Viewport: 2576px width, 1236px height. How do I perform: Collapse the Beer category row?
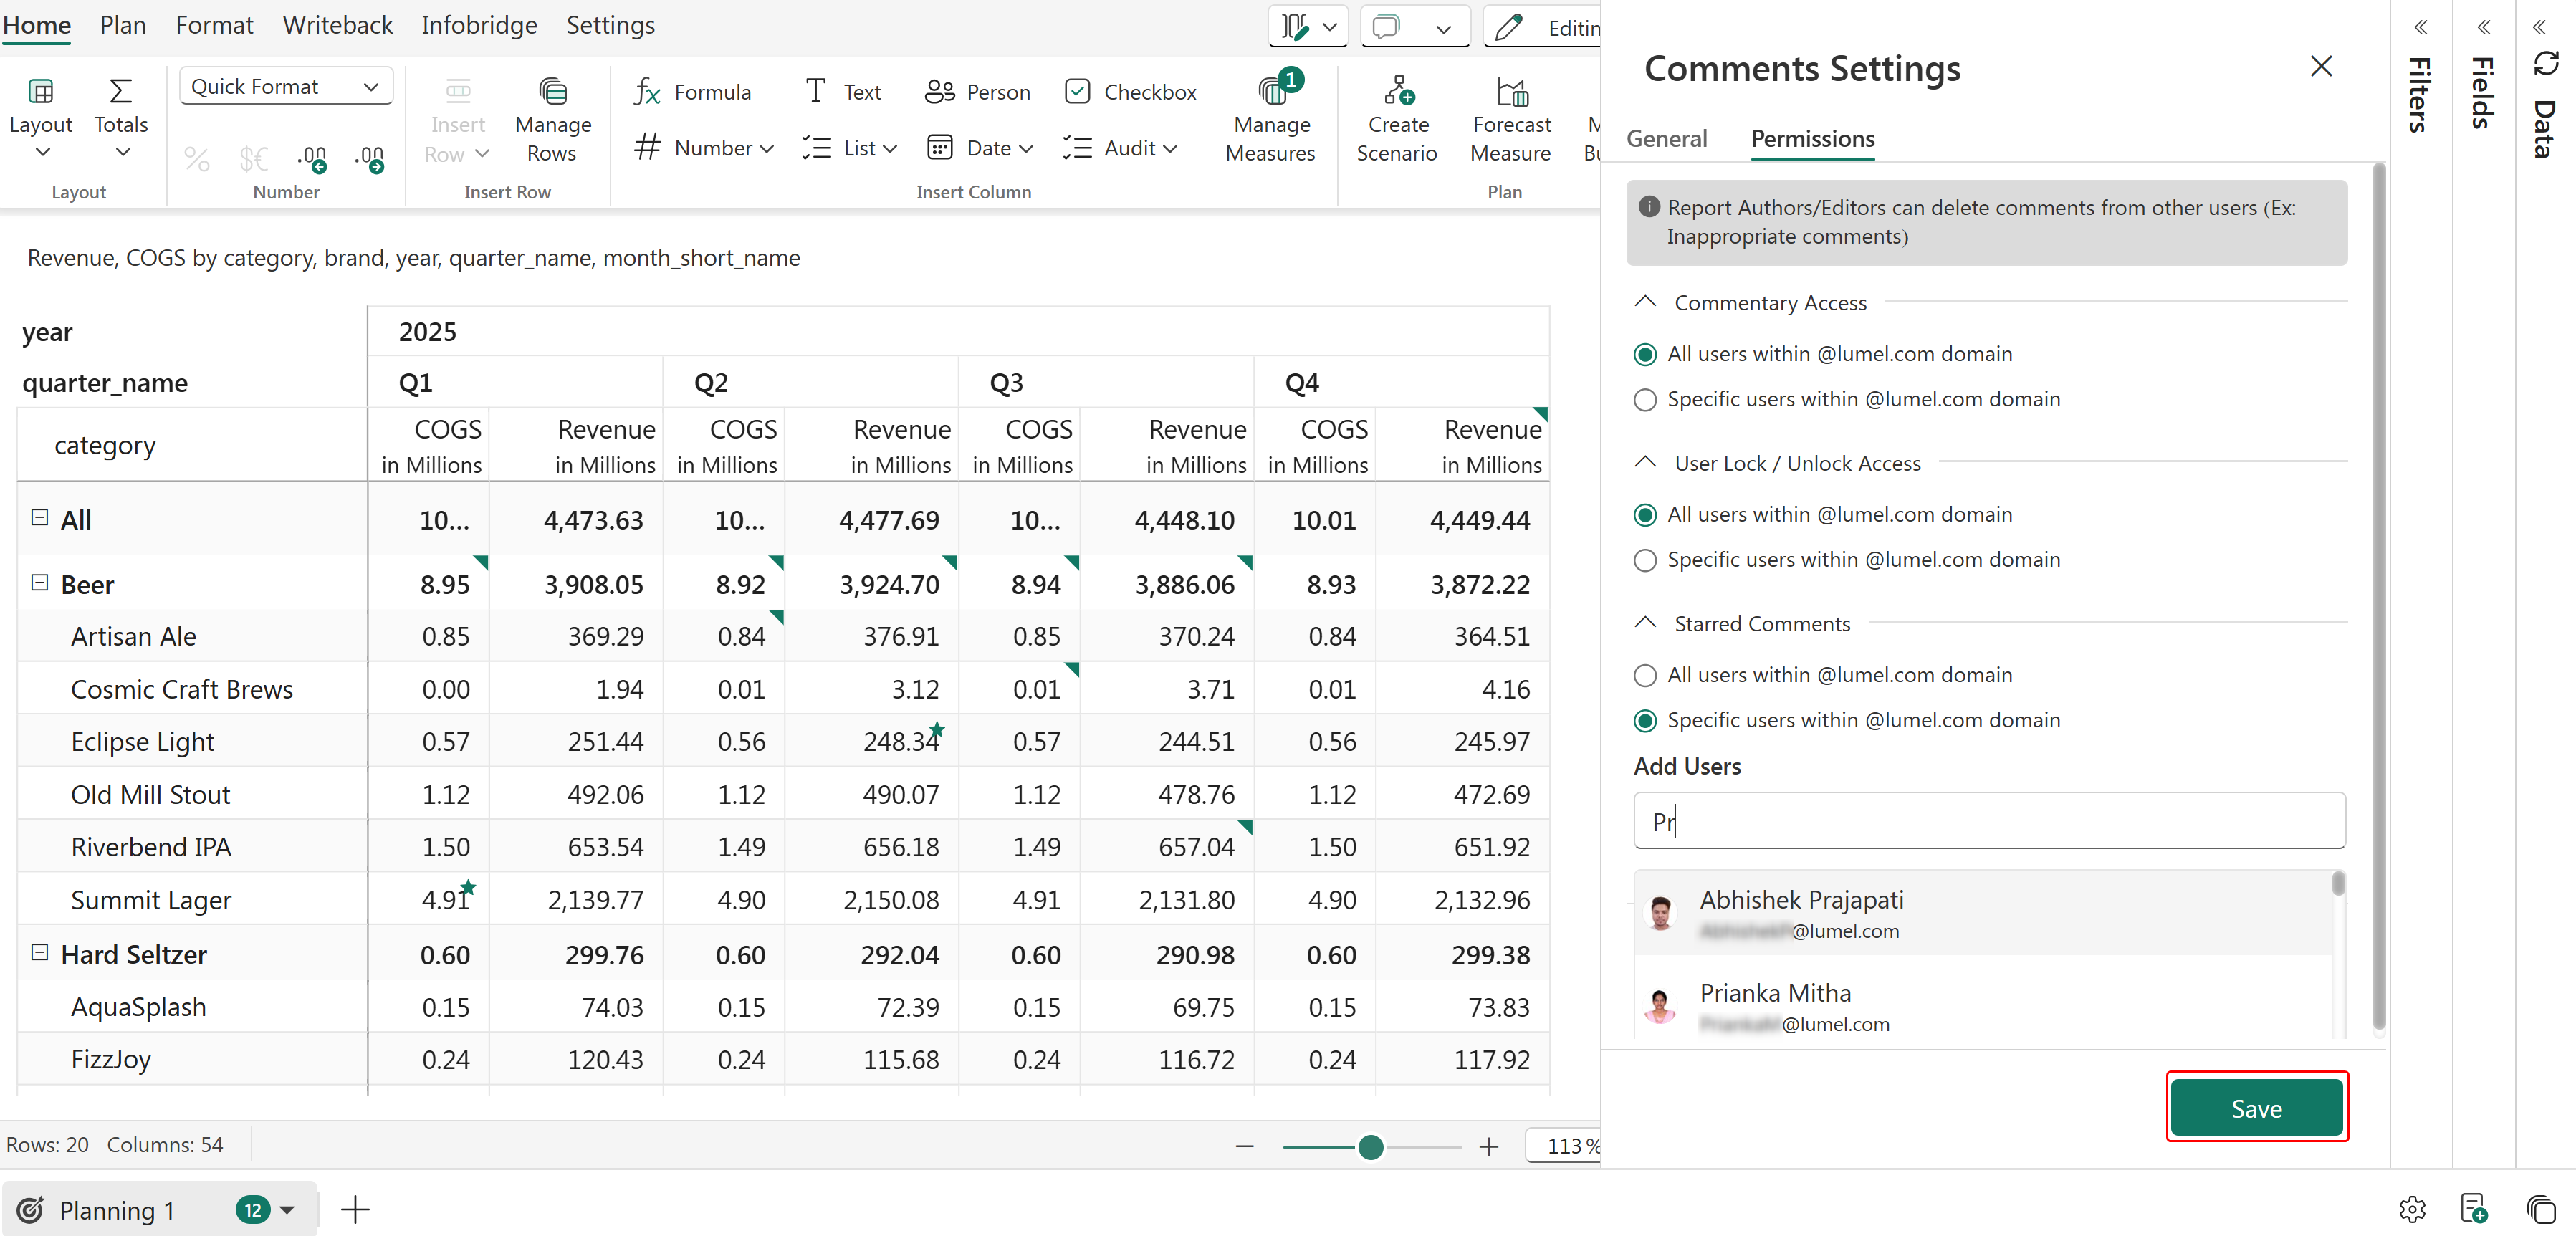tap(40, 583)
